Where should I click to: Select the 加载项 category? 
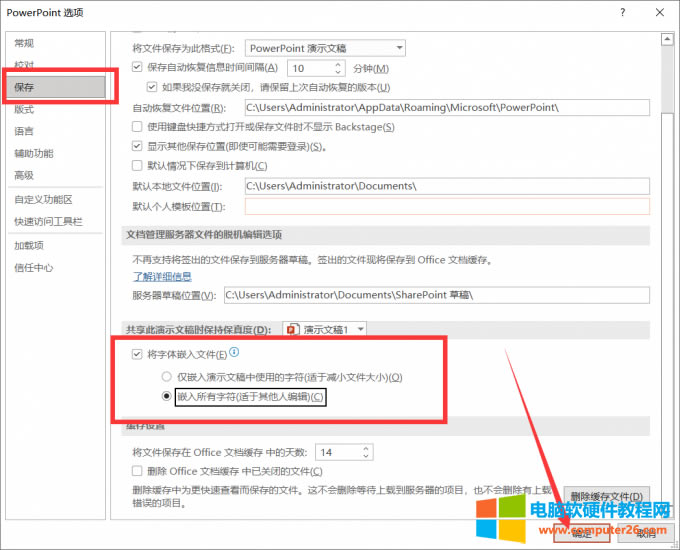(56, 246)
